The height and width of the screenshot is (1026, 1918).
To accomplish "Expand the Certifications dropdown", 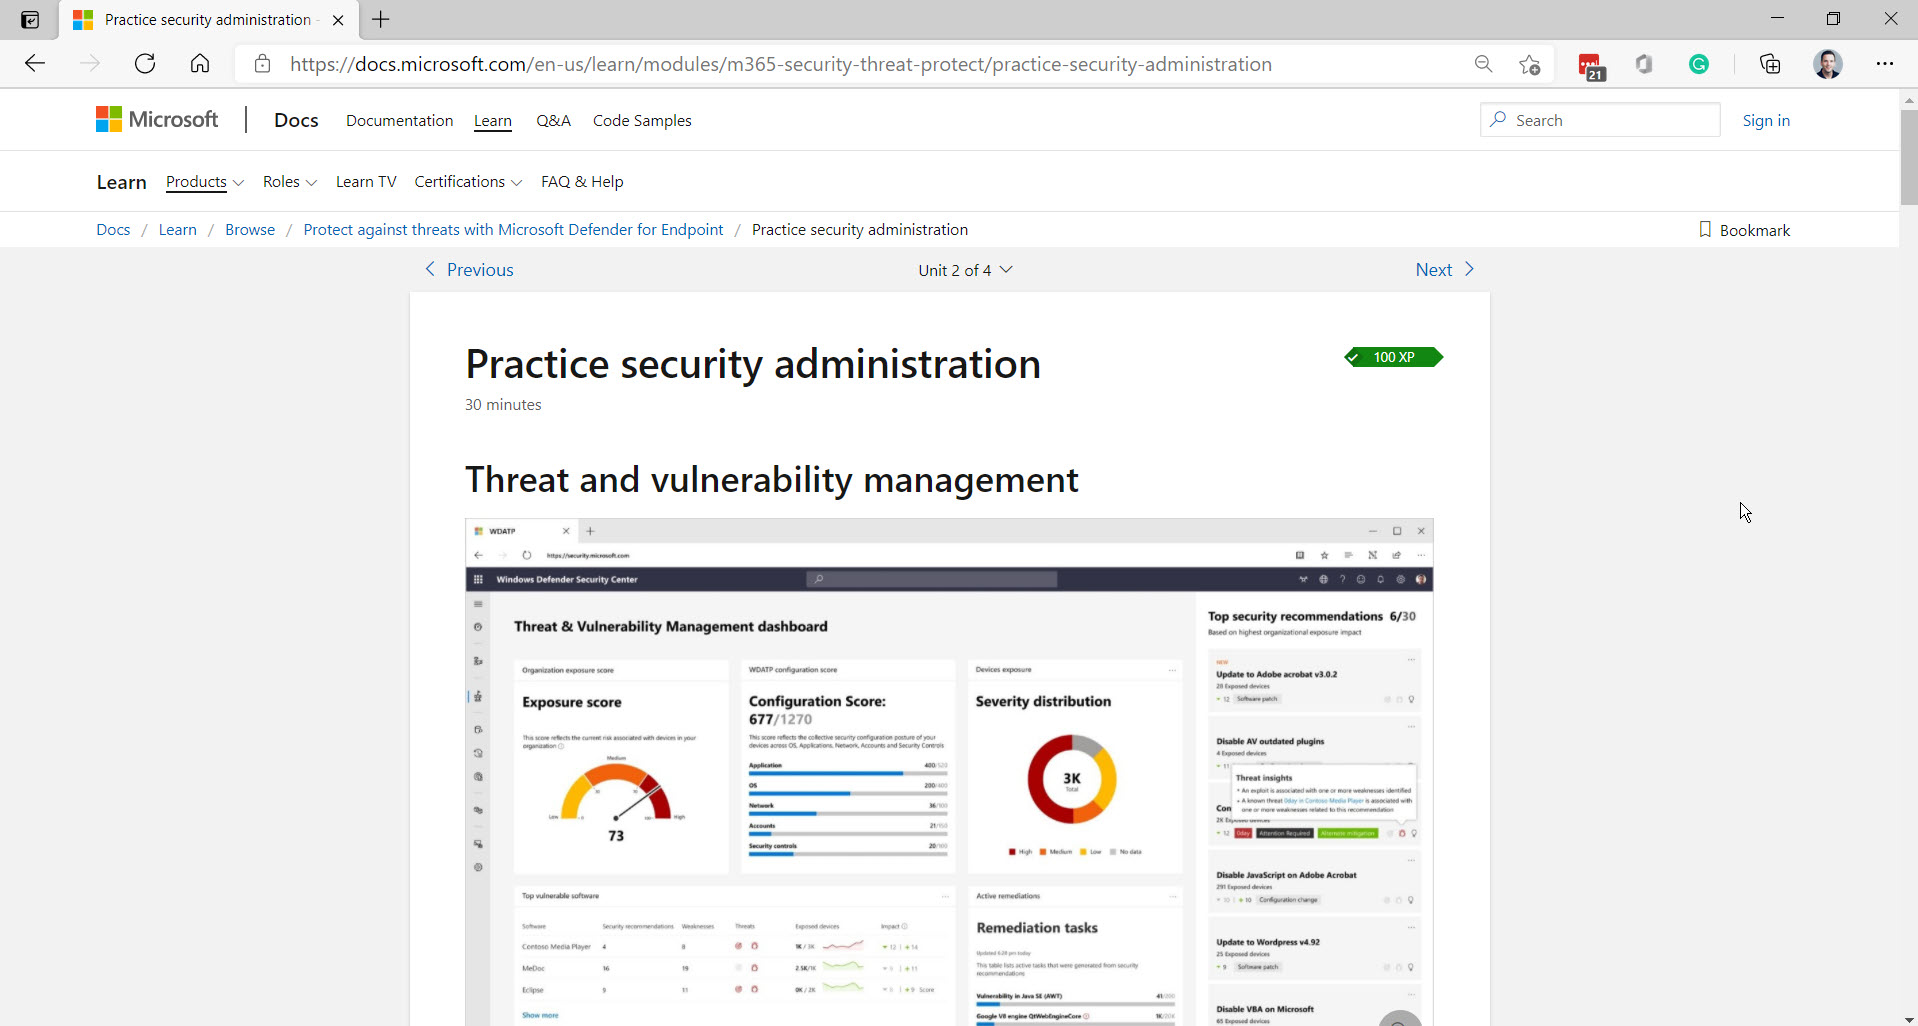I will pos(468,182).
